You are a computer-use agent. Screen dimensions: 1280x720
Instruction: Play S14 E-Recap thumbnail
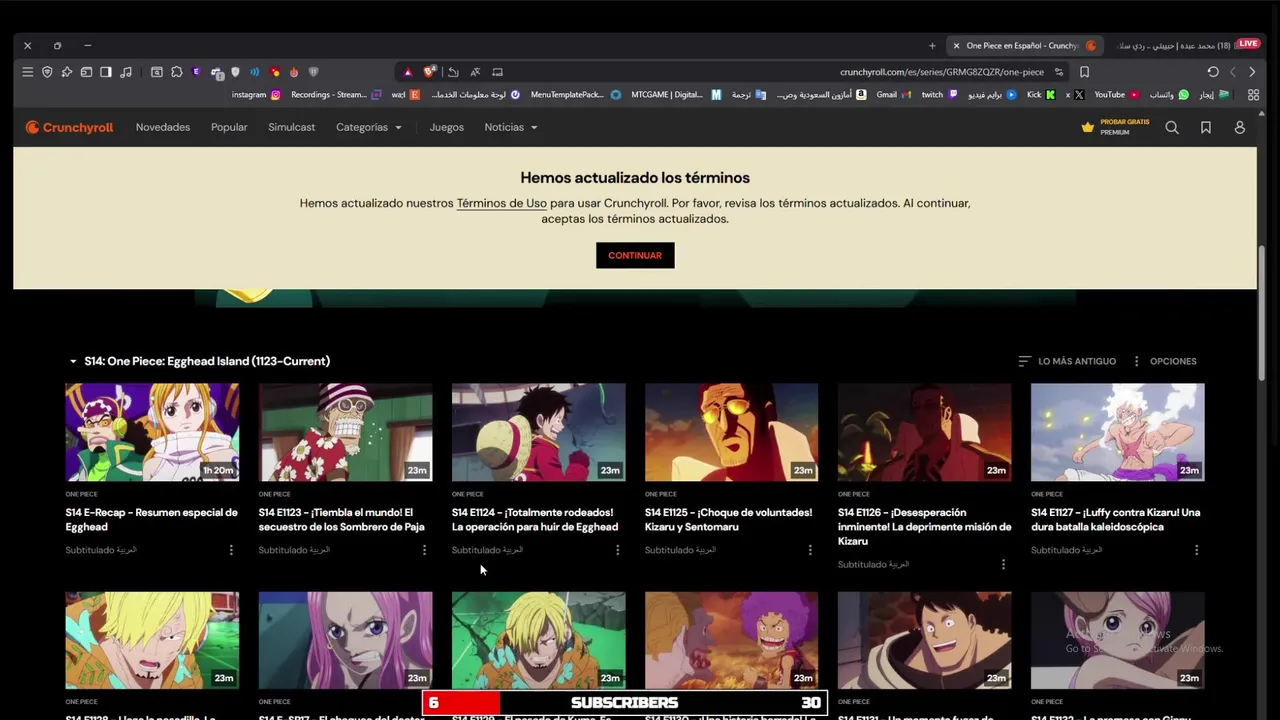(152, 433)
